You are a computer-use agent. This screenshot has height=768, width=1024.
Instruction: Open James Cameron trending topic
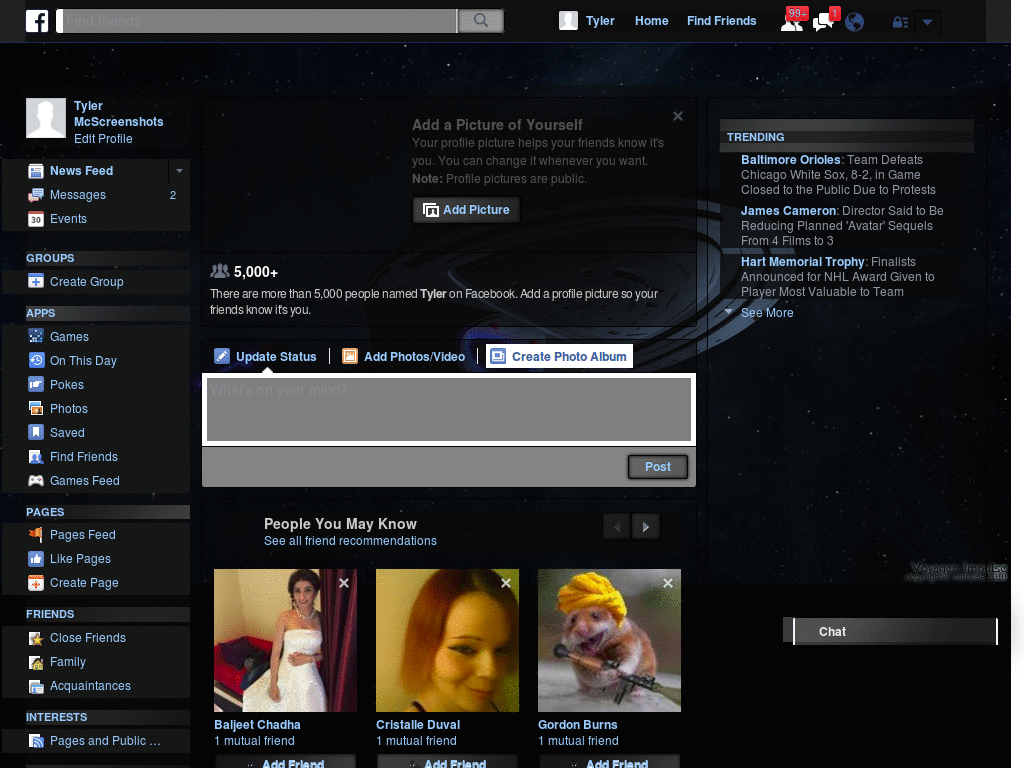788,211
